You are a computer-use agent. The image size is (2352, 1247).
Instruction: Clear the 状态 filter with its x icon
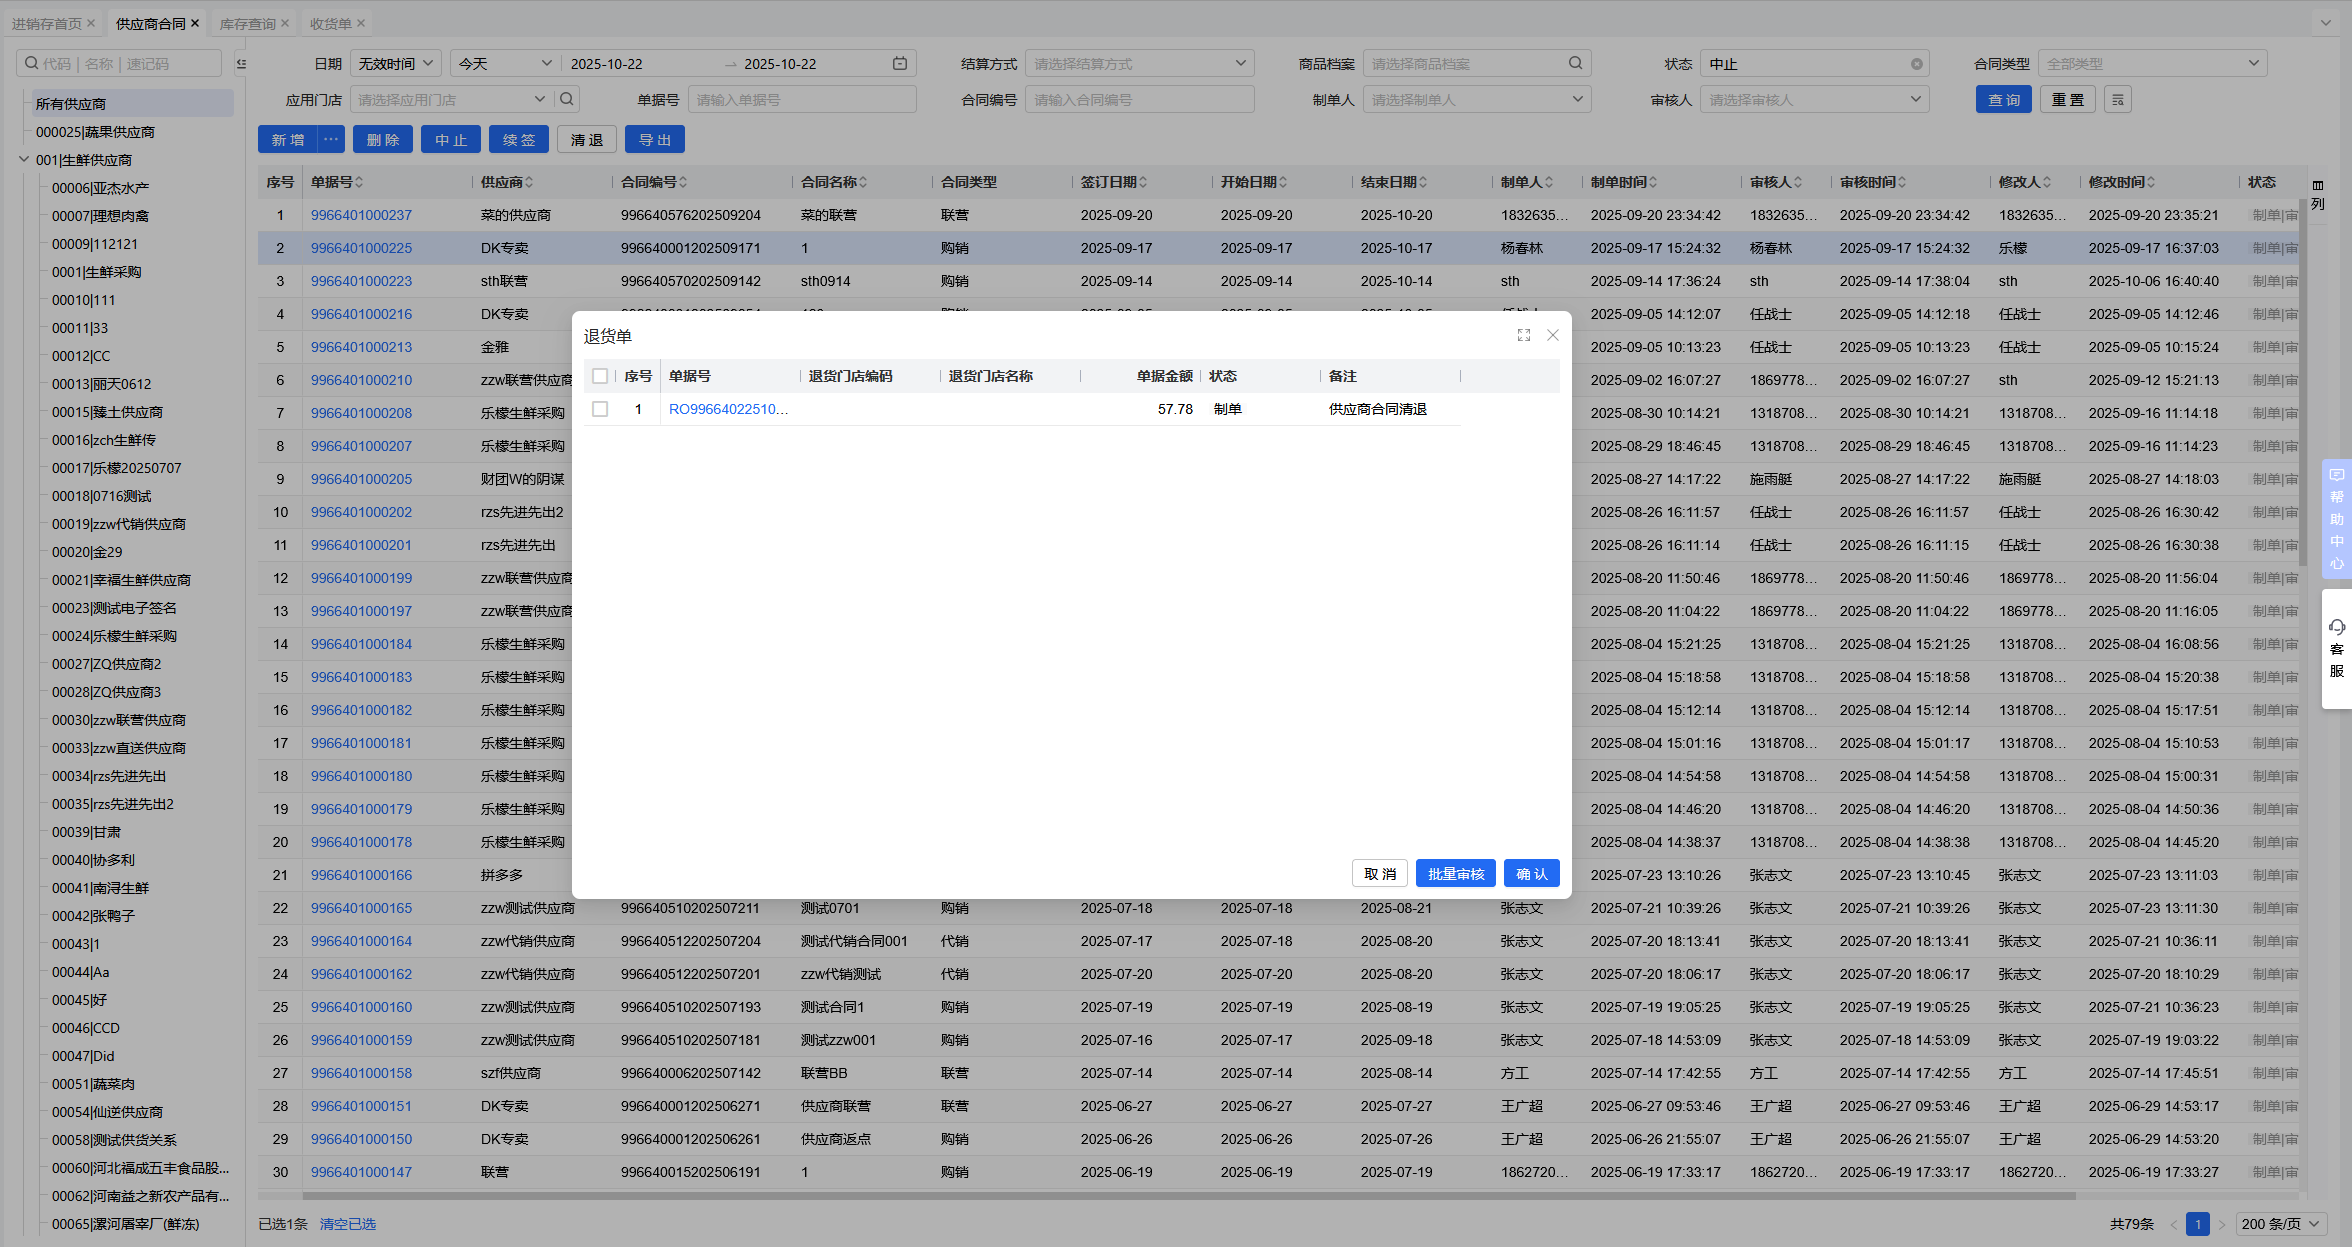click(x=1916, y=64)
